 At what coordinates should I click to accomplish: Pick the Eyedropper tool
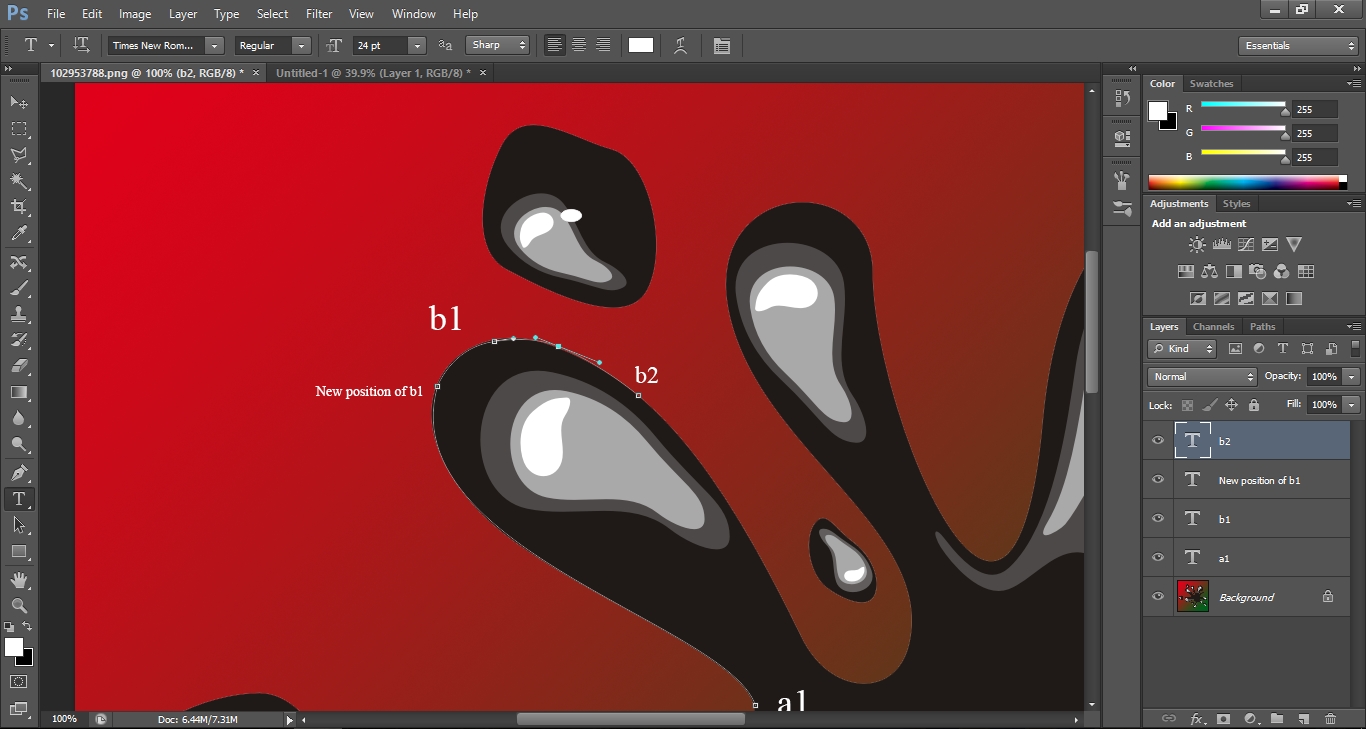(18, 230)
